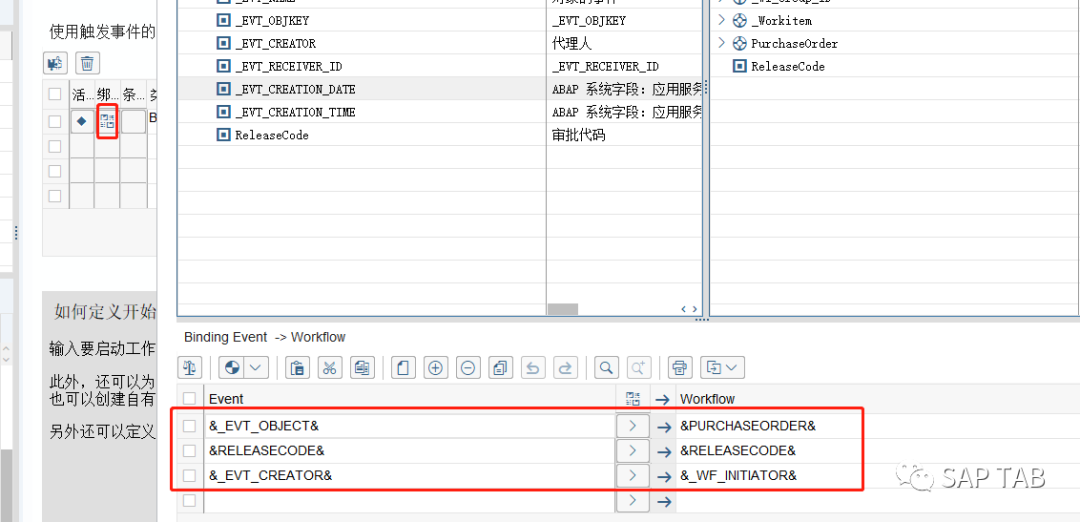1080x522 pixels.
Task: Click chevron button in &_EVT_OBJECT& row
Action: (632, 426)
